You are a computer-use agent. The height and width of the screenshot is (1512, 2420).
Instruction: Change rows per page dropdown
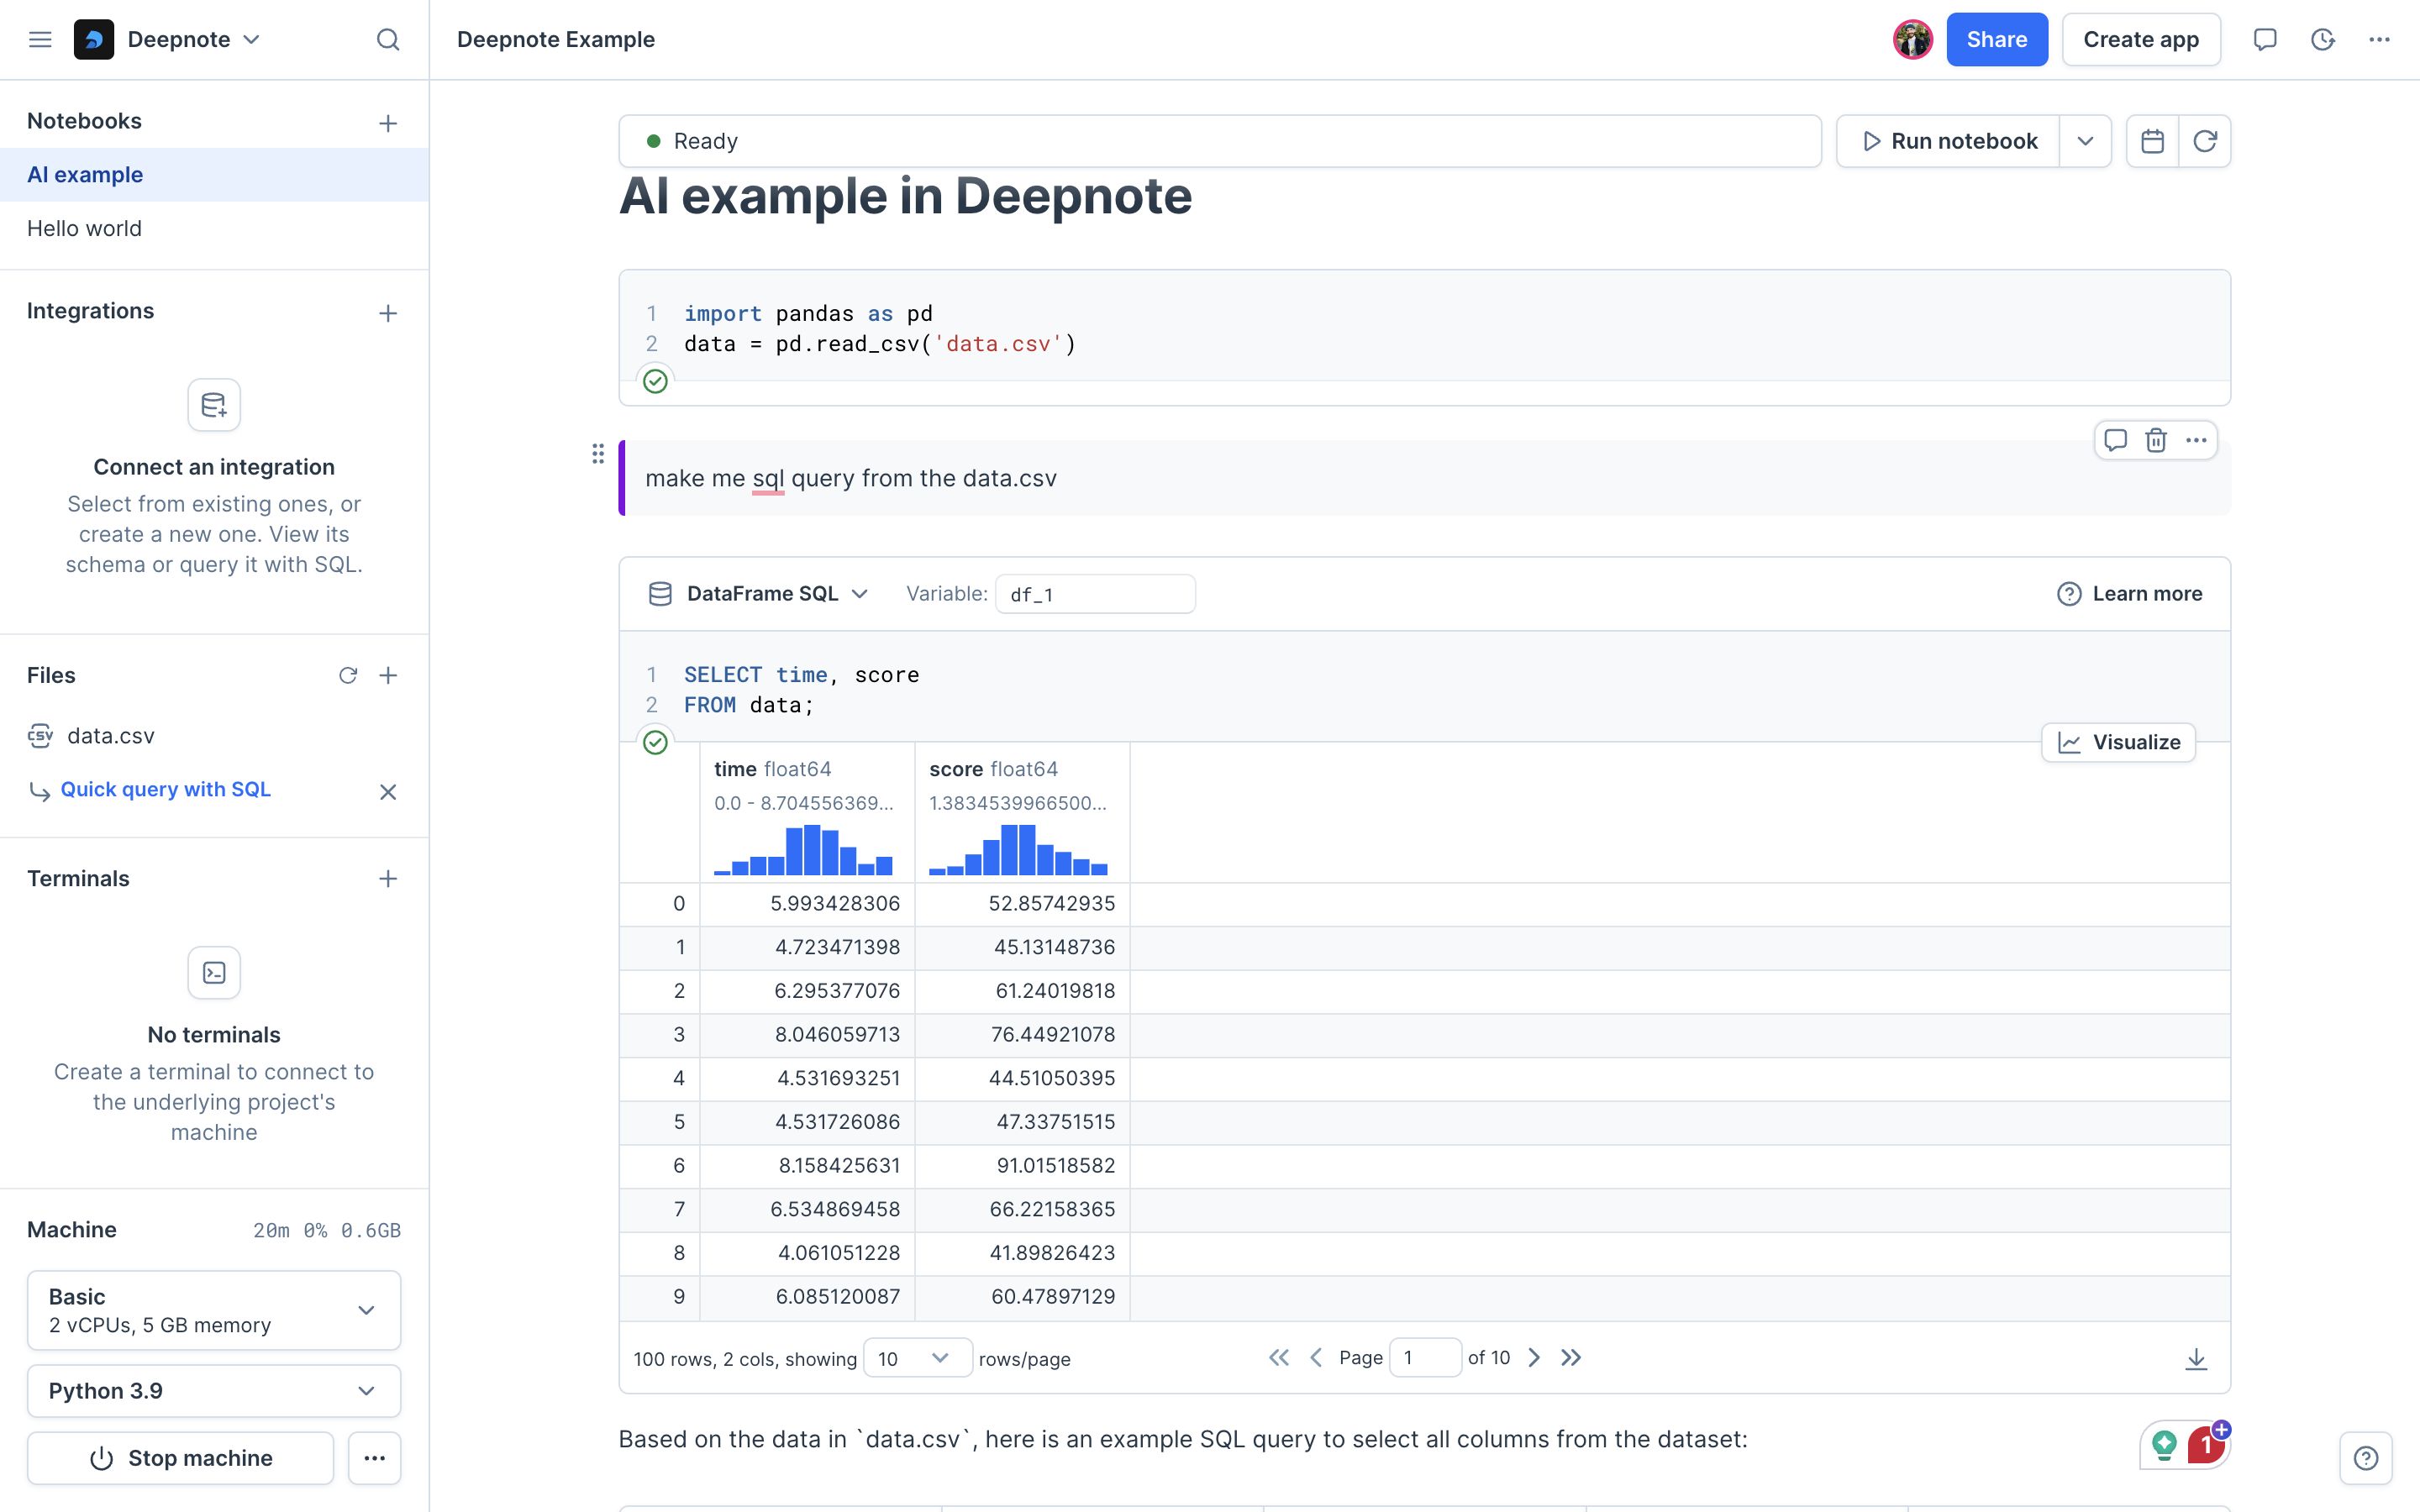tap(917, 1358)
